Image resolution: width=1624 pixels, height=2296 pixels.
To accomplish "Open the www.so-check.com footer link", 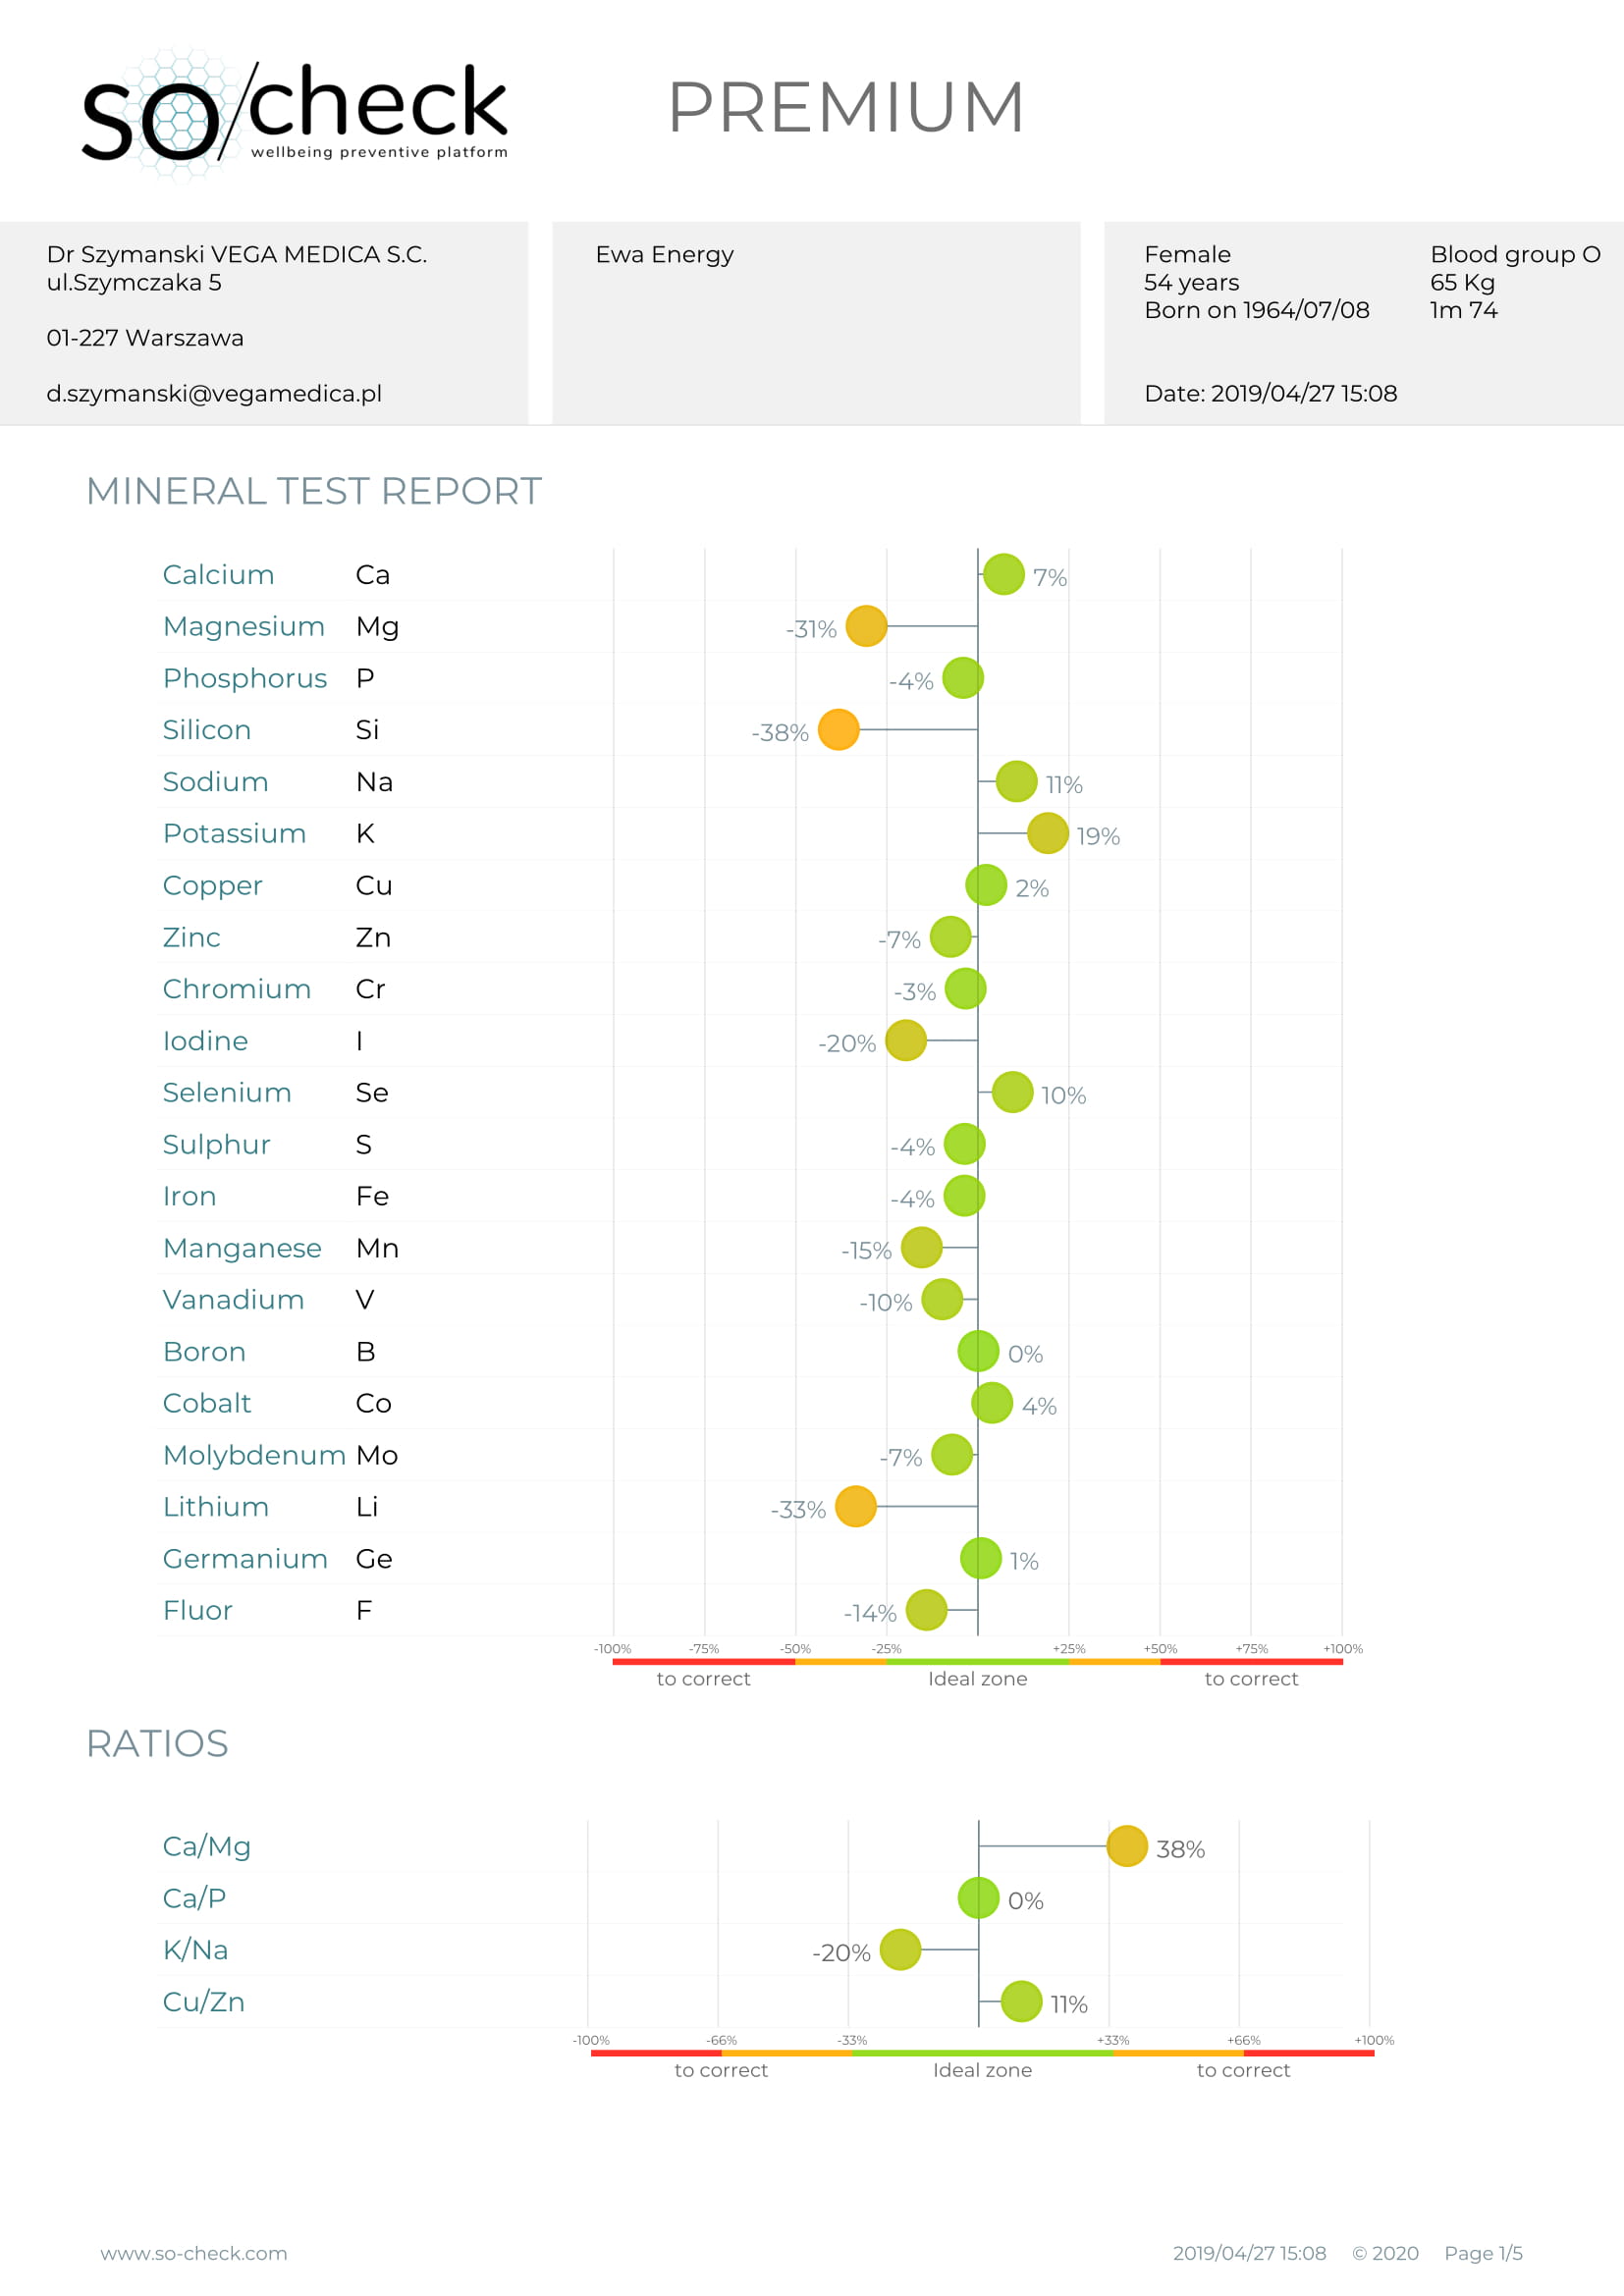I will coord(193,2253).
